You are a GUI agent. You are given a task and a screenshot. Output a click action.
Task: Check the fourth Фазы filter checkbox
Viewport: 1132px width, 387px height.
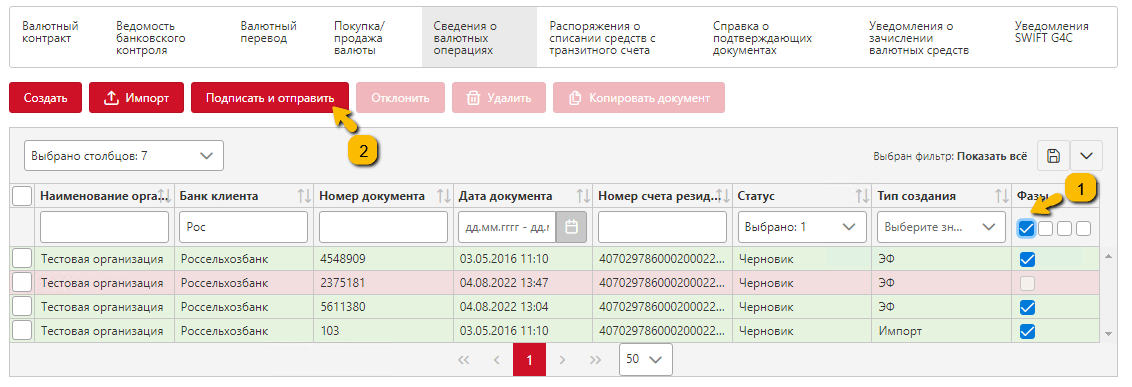coord(1083,228)
